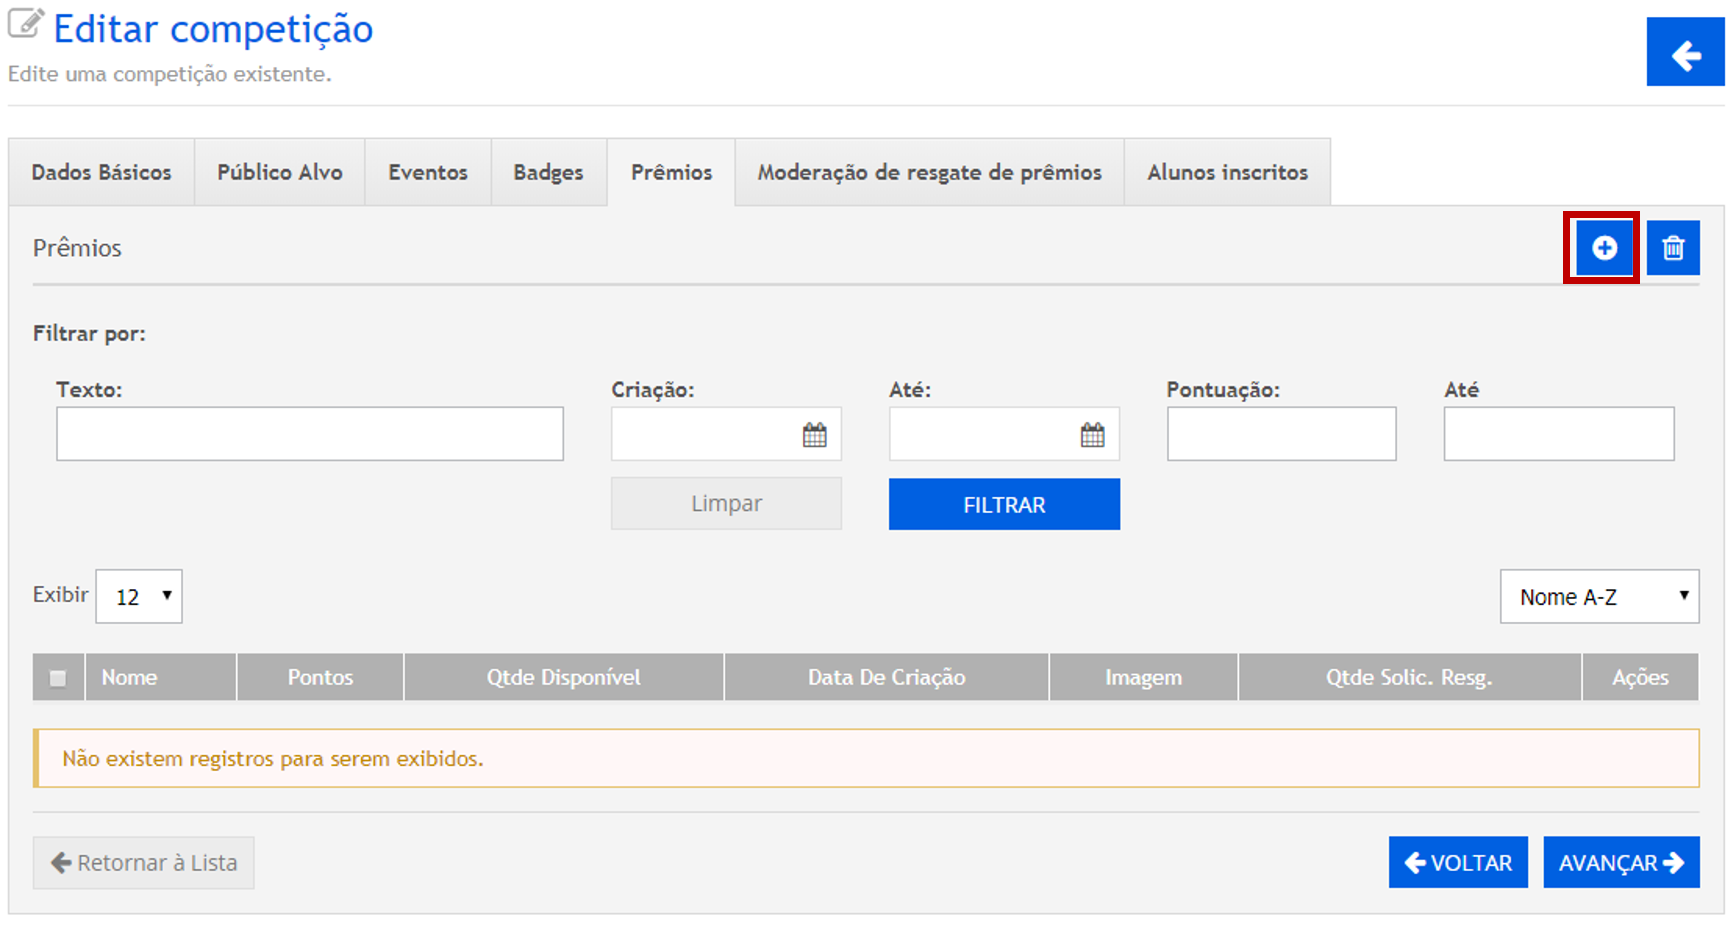Select the Eventos tab

(x=427, y=173)
